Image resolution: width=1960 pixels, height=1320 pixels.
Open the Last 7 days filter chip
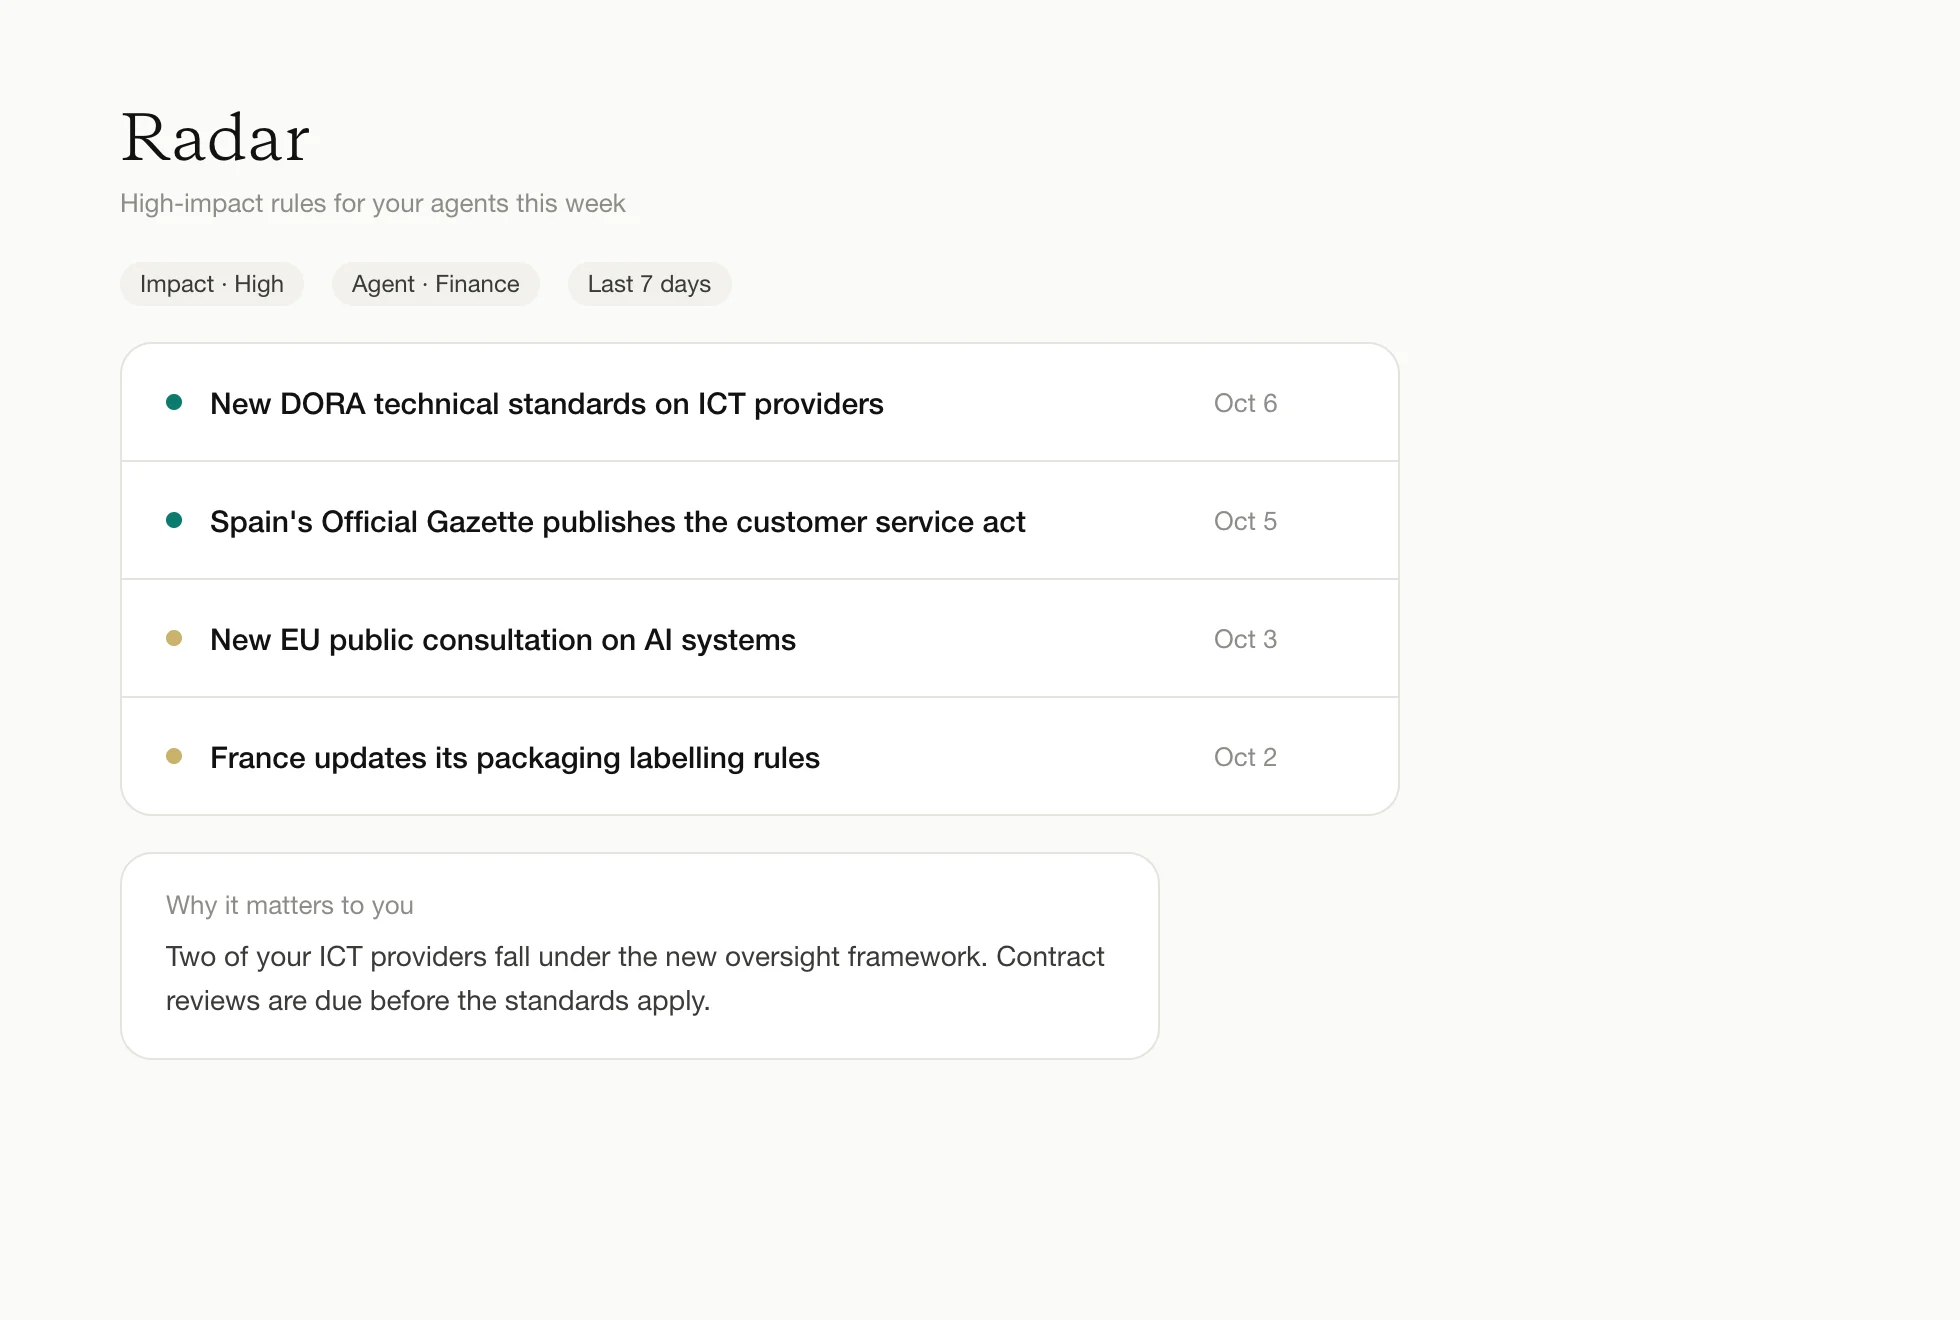click(650, 284)
